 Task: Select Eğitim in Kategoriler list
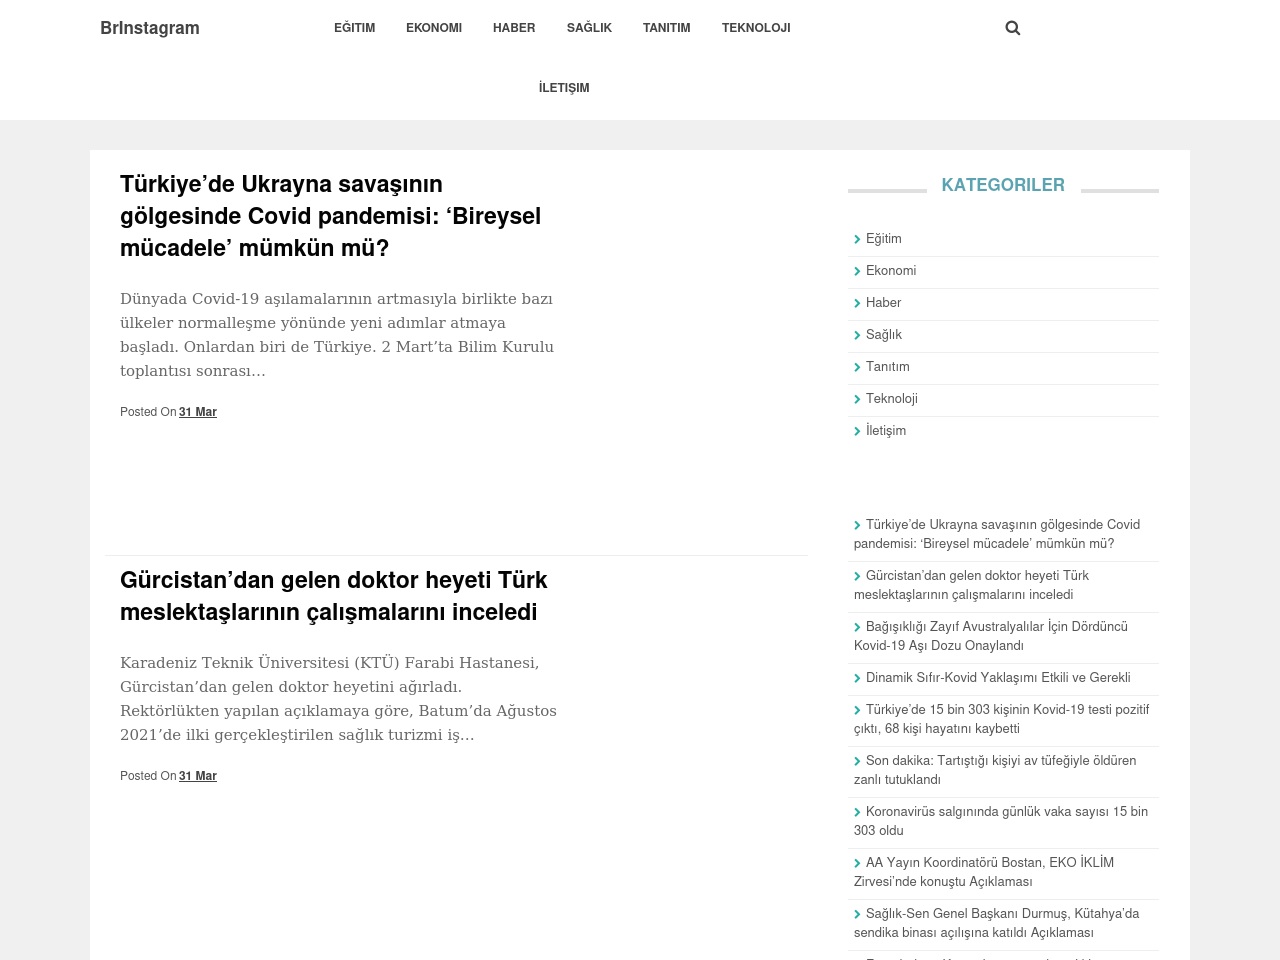[884, 239]
